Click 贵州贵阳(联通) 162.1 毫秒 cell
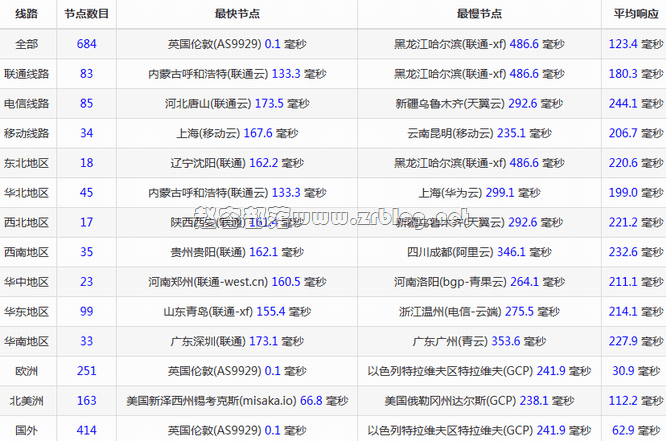 237,252
